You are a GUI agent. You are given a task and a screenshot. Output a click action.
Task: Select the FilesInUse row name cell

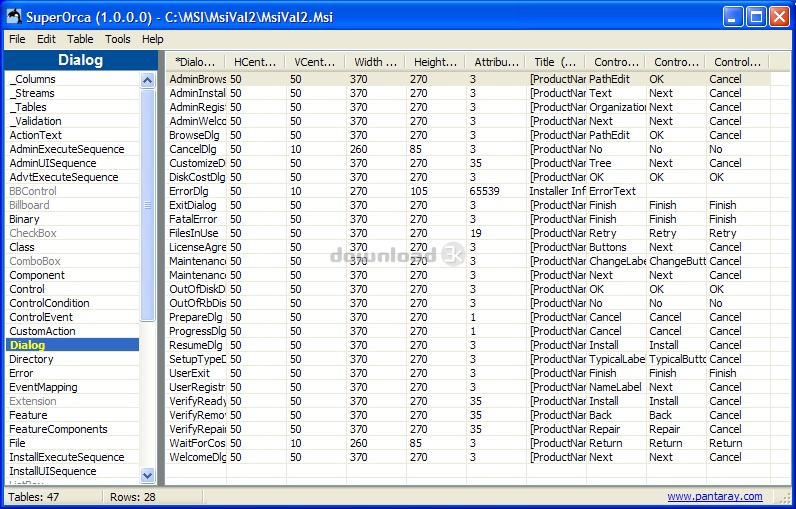pyautogui.click(x=196, y=233)
